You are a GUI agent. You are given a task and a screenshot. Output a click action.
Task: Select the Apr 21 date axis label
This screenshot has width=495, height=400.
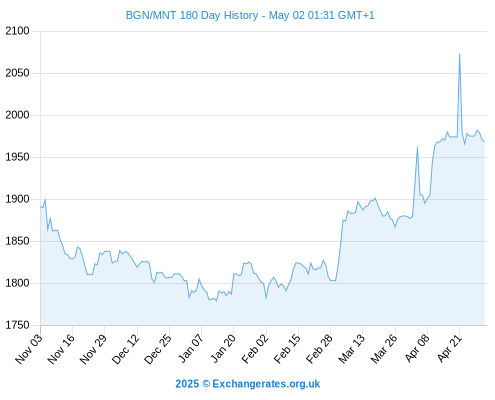(449, 348)
